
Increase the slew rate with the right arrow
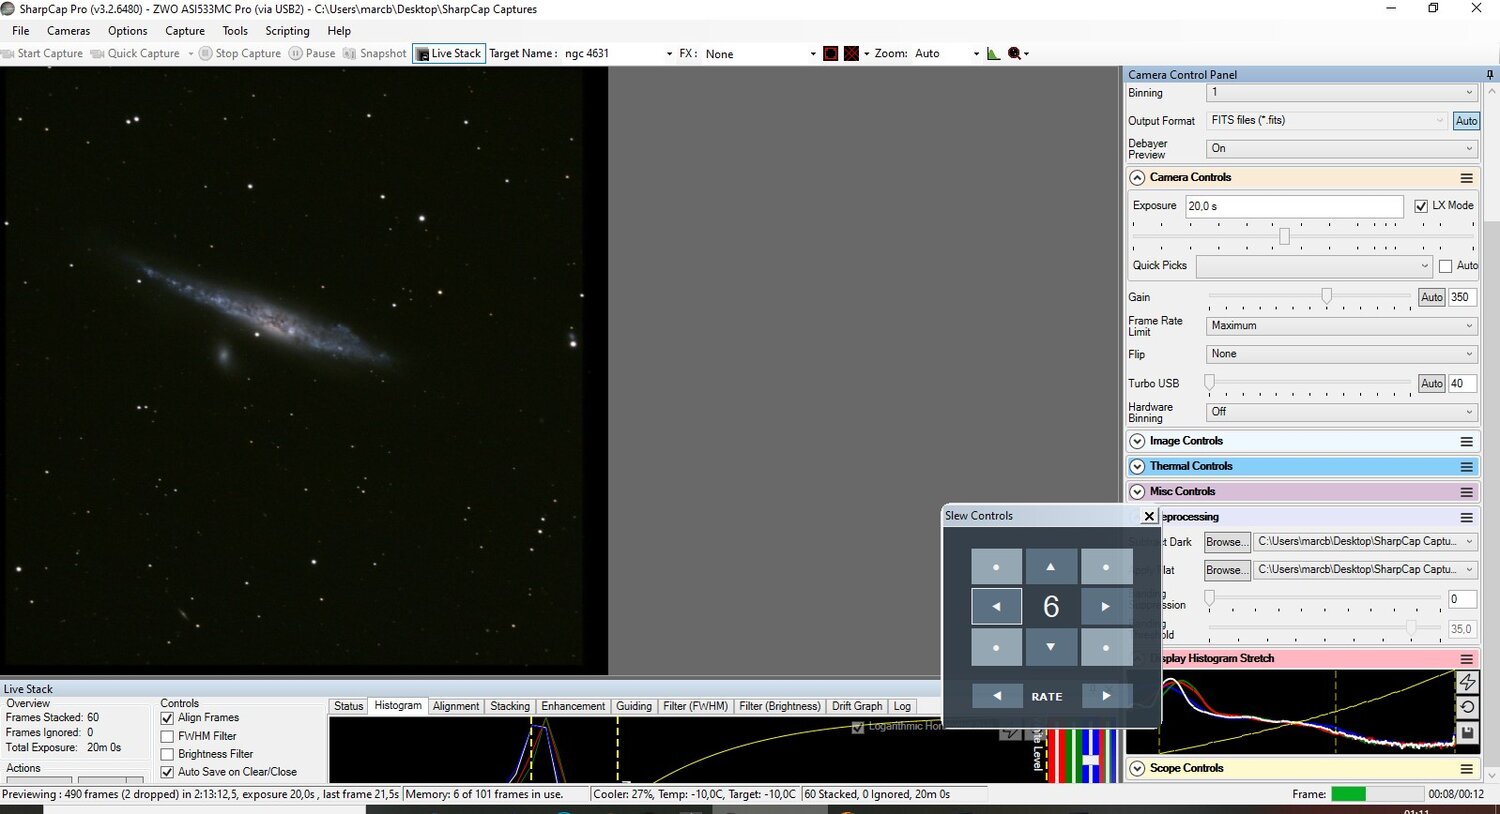click(1106, 696)
